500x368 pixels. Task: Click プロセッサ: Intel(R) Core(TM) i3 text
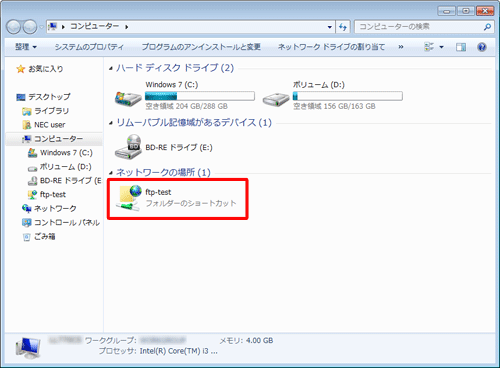click(158, 351)
